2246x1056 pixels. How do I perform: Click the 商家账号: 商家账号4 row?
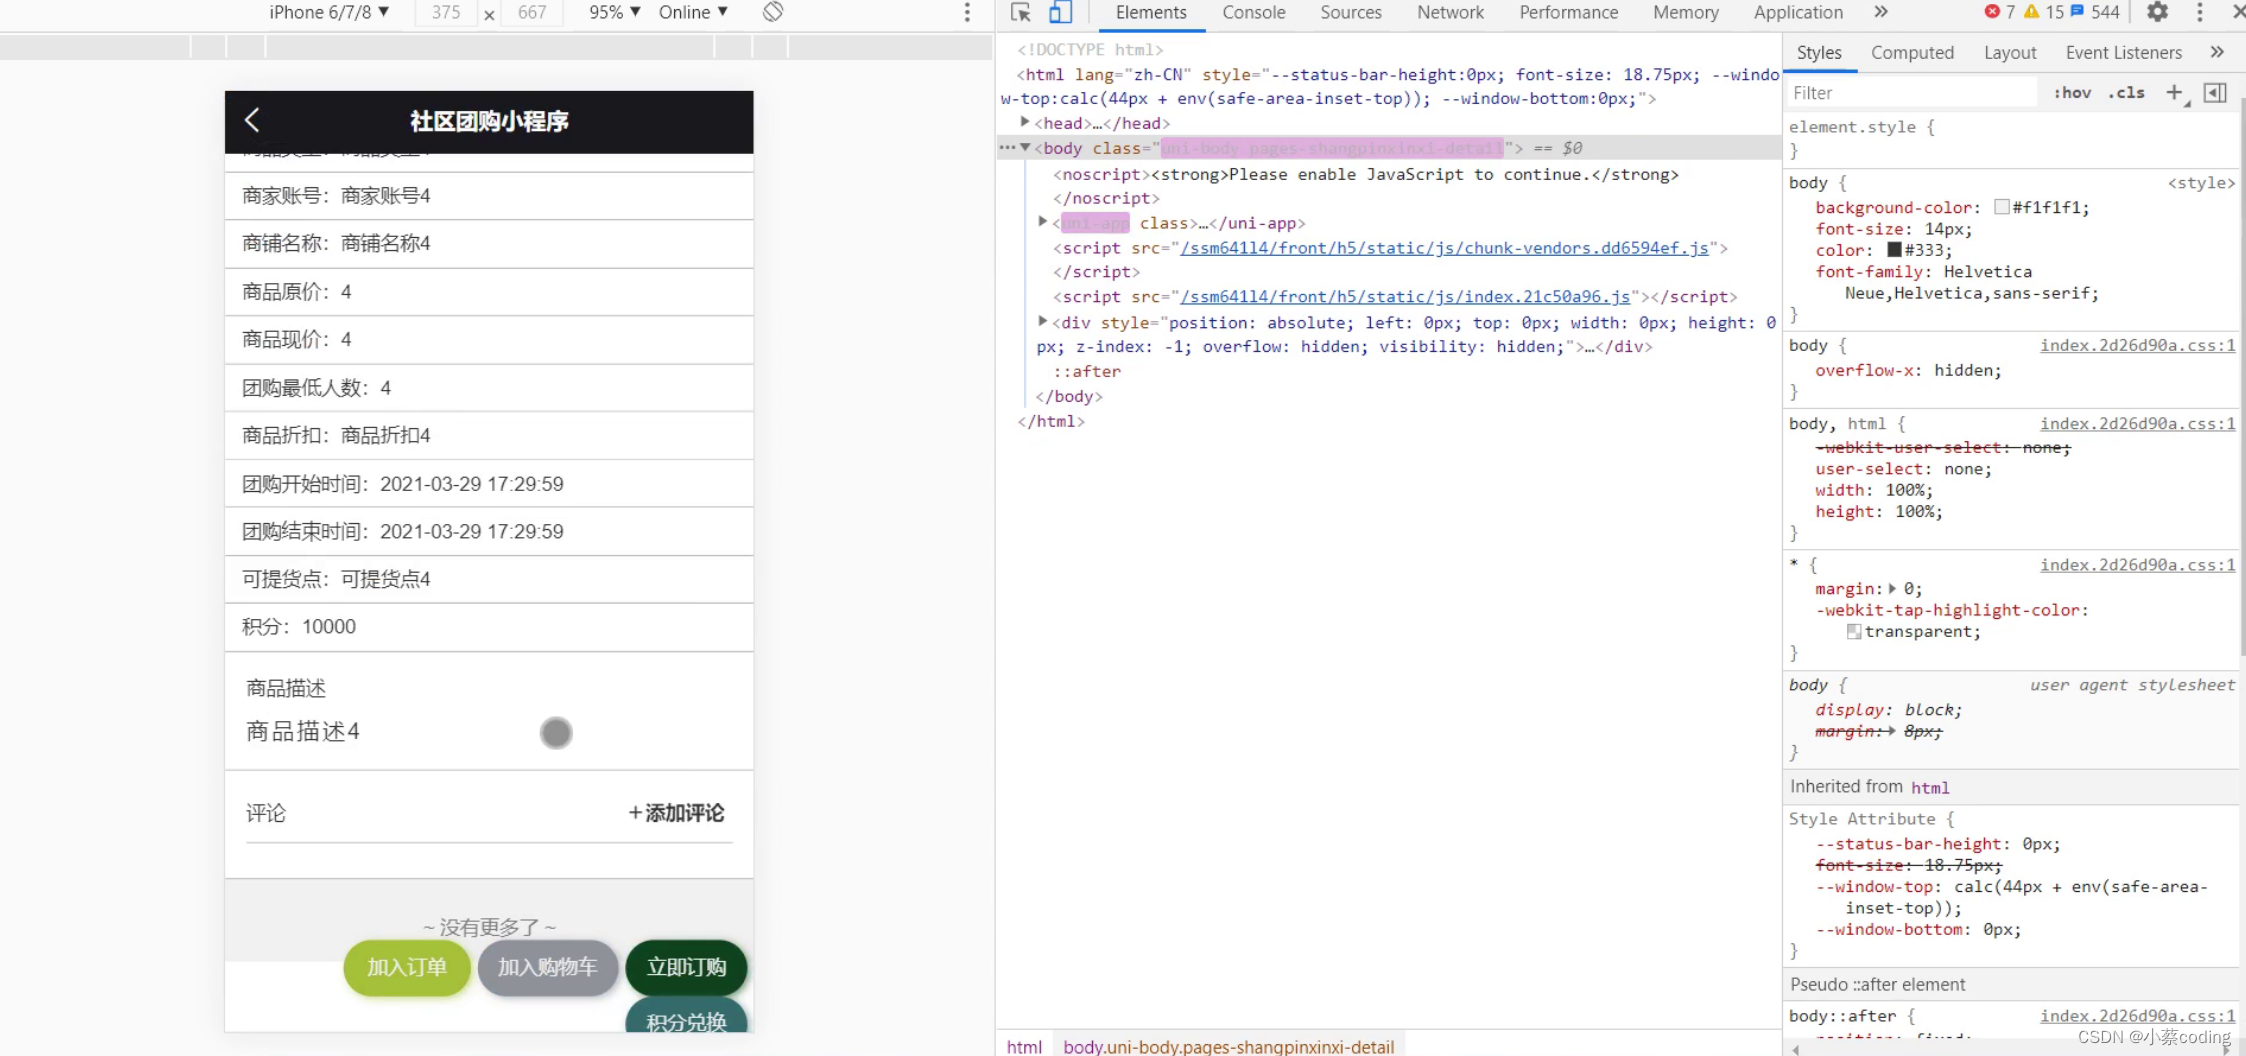coord(489,196)
